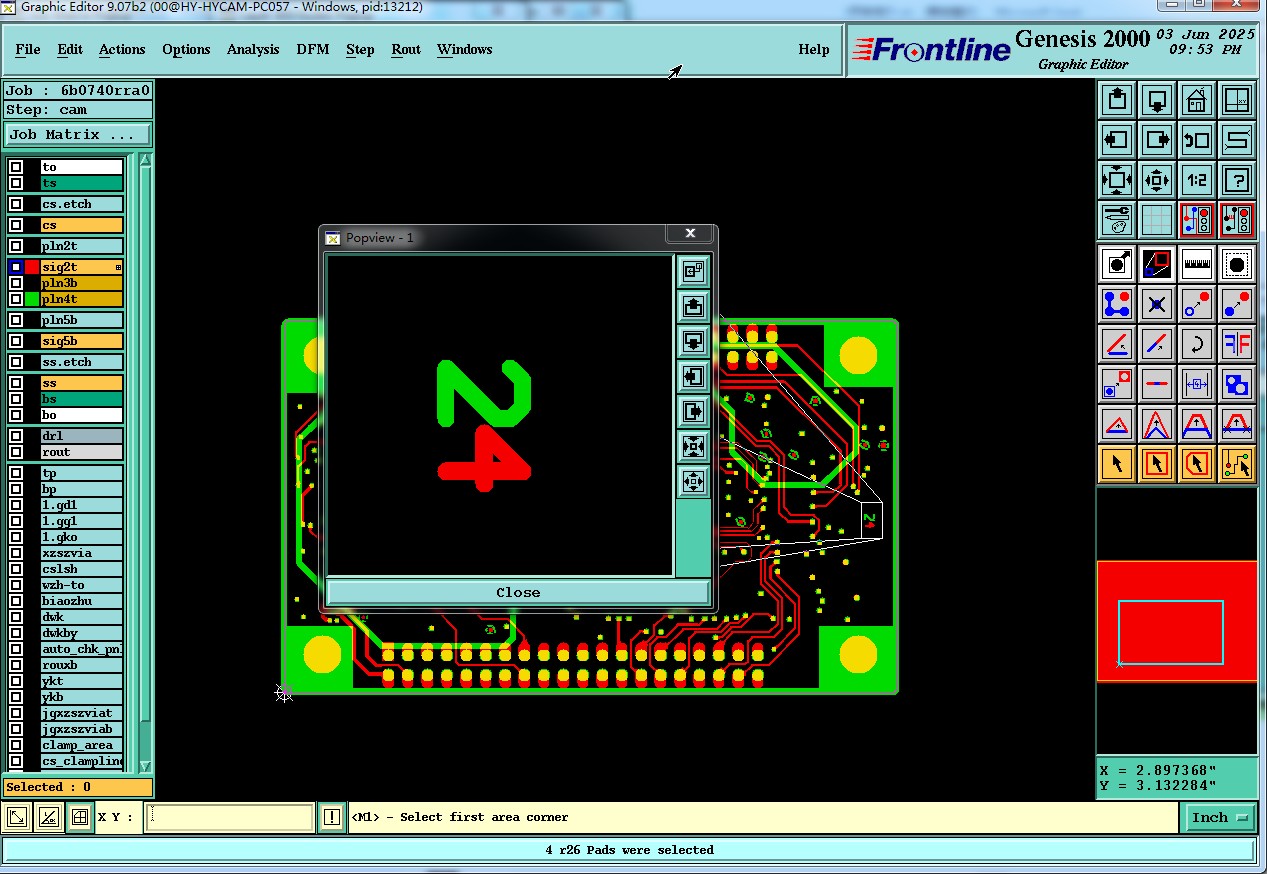Open the DFM menu
Viewport: 1267px width, 874px height.
[x=313, y=49]
